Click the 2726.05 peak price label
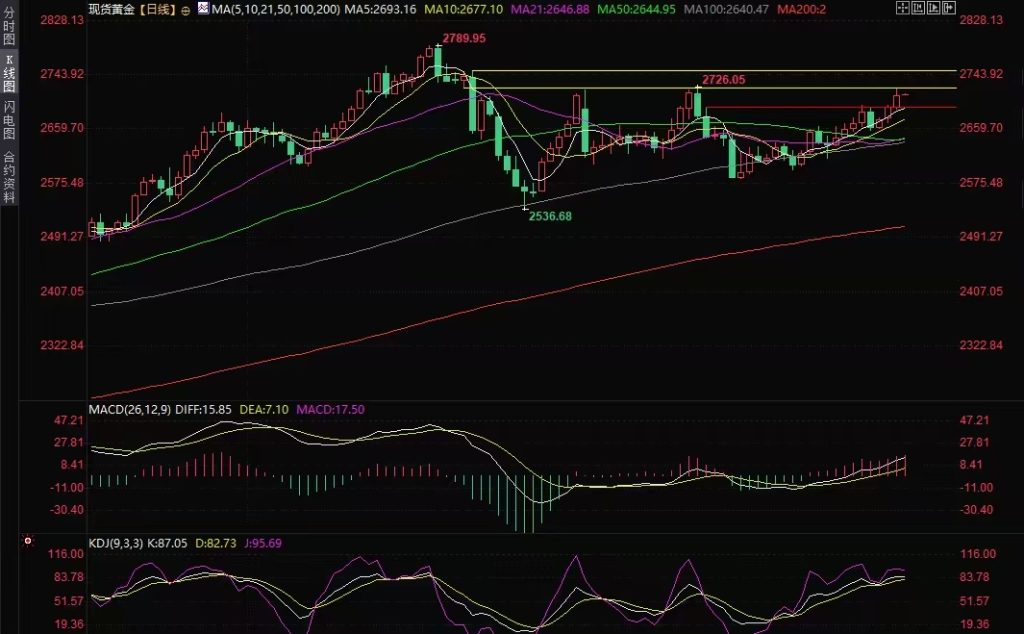This screenshot has width=1024, height=634. point(724,80)
